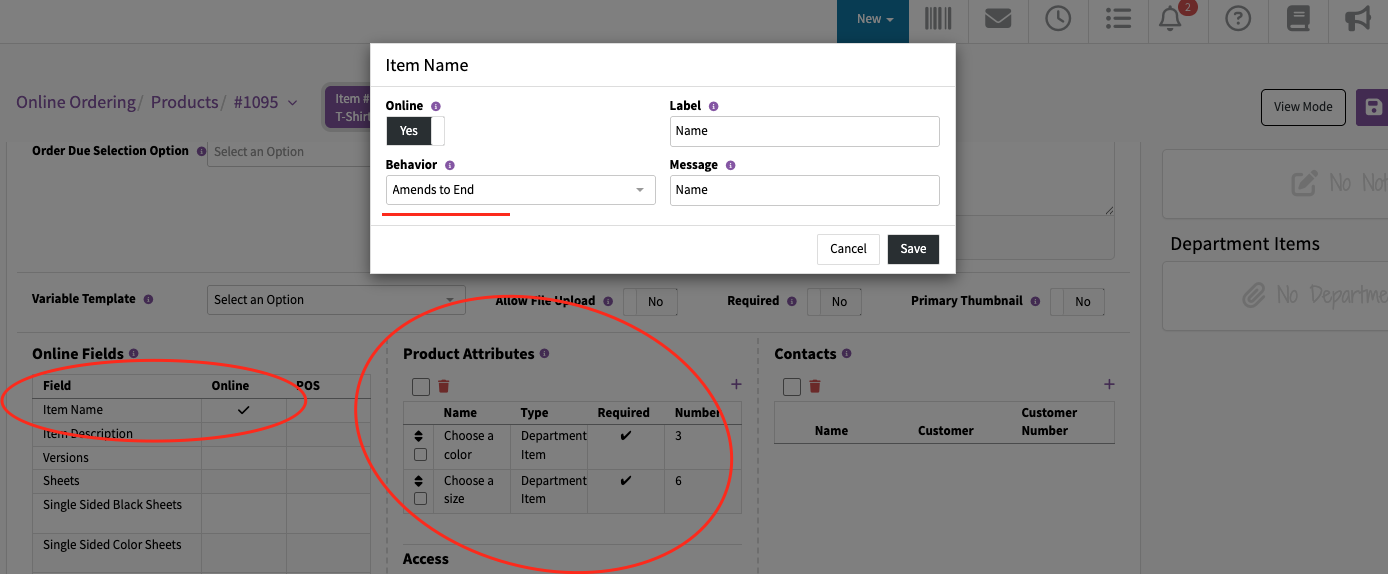Click the barcode scanner icon in top bar
Screen dimensions: 1388x574
point(937,19)
